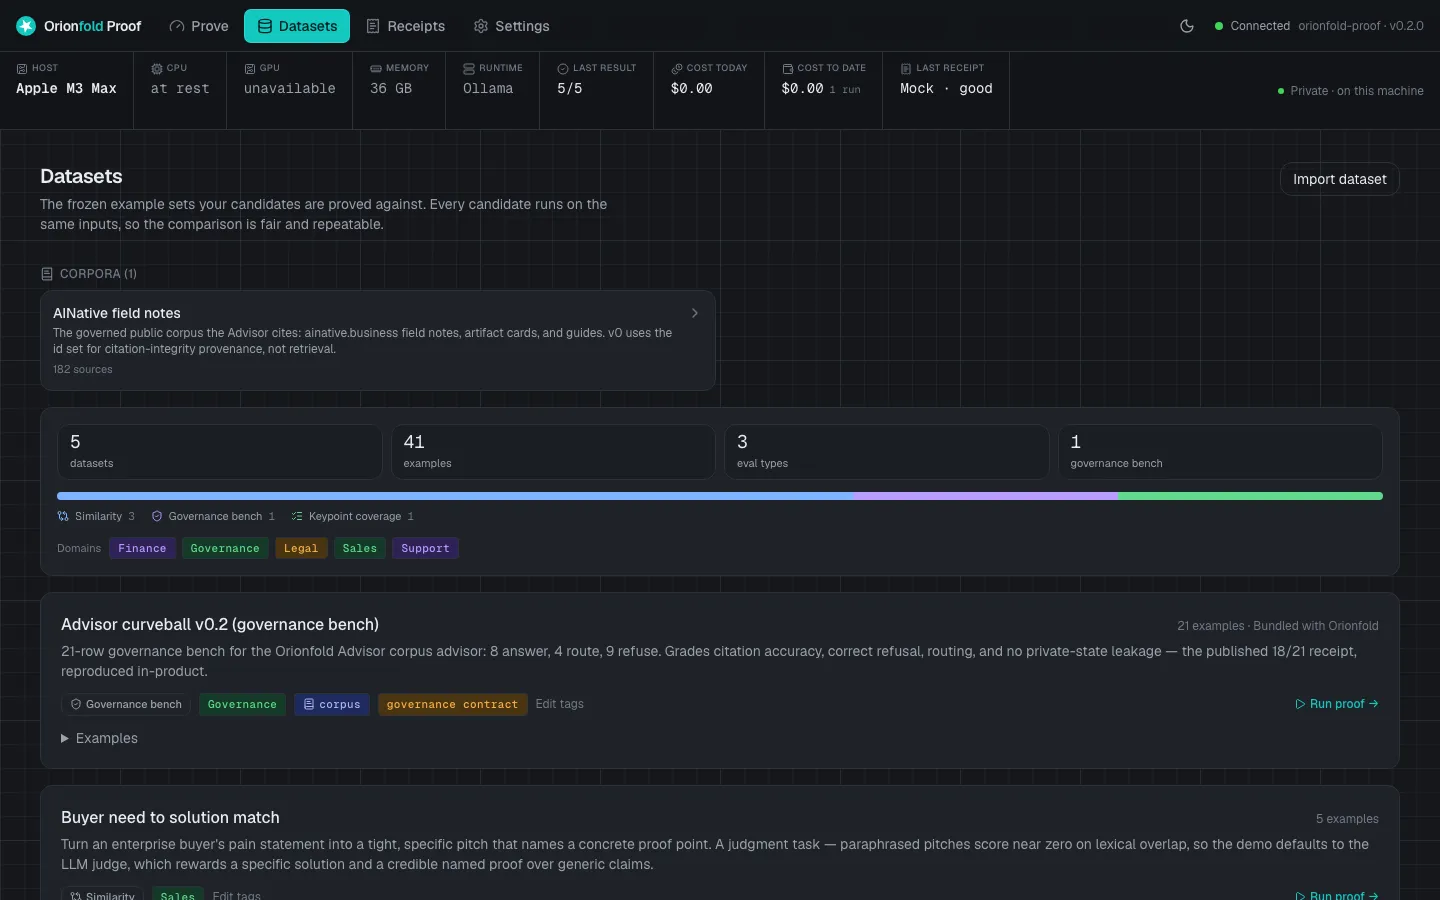The image size is (1440, 900).
Task: Click the corpus tag with document icon
Action: point(332,704)
